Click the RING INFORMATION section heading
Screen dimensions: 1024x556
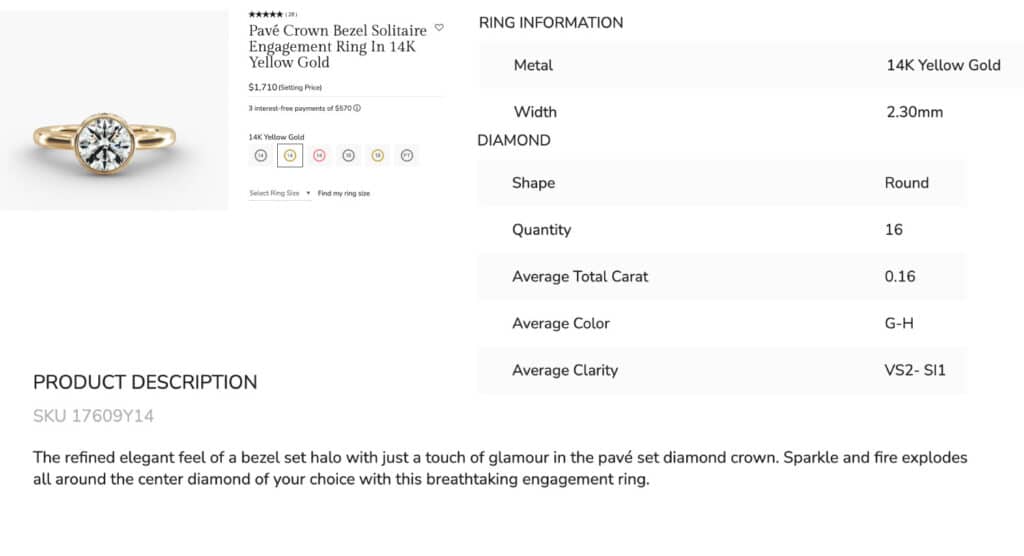(x=551, y=23)
